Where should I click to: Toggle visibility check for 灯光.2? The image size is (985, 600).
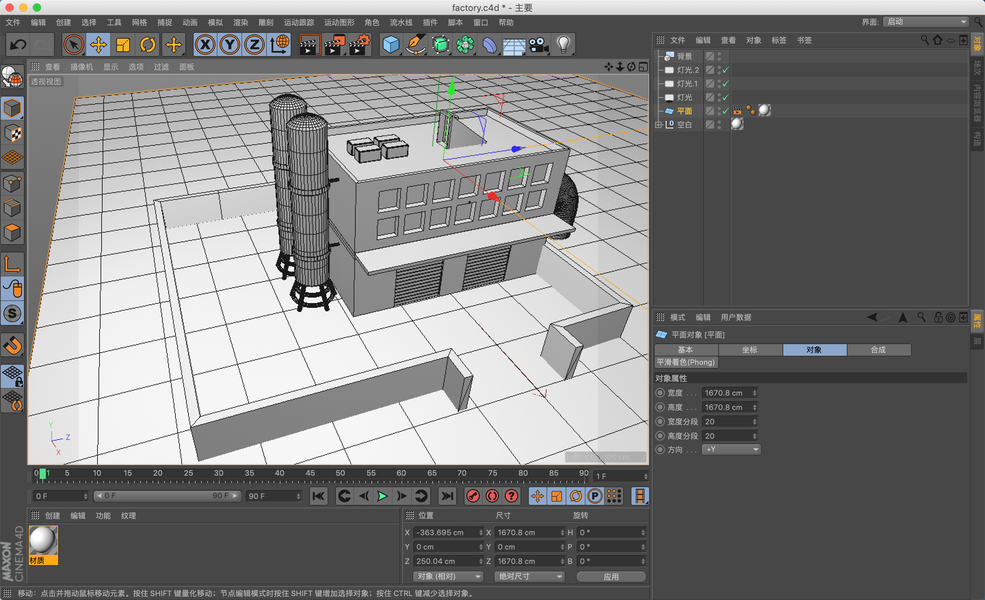(x=726, y=70)
